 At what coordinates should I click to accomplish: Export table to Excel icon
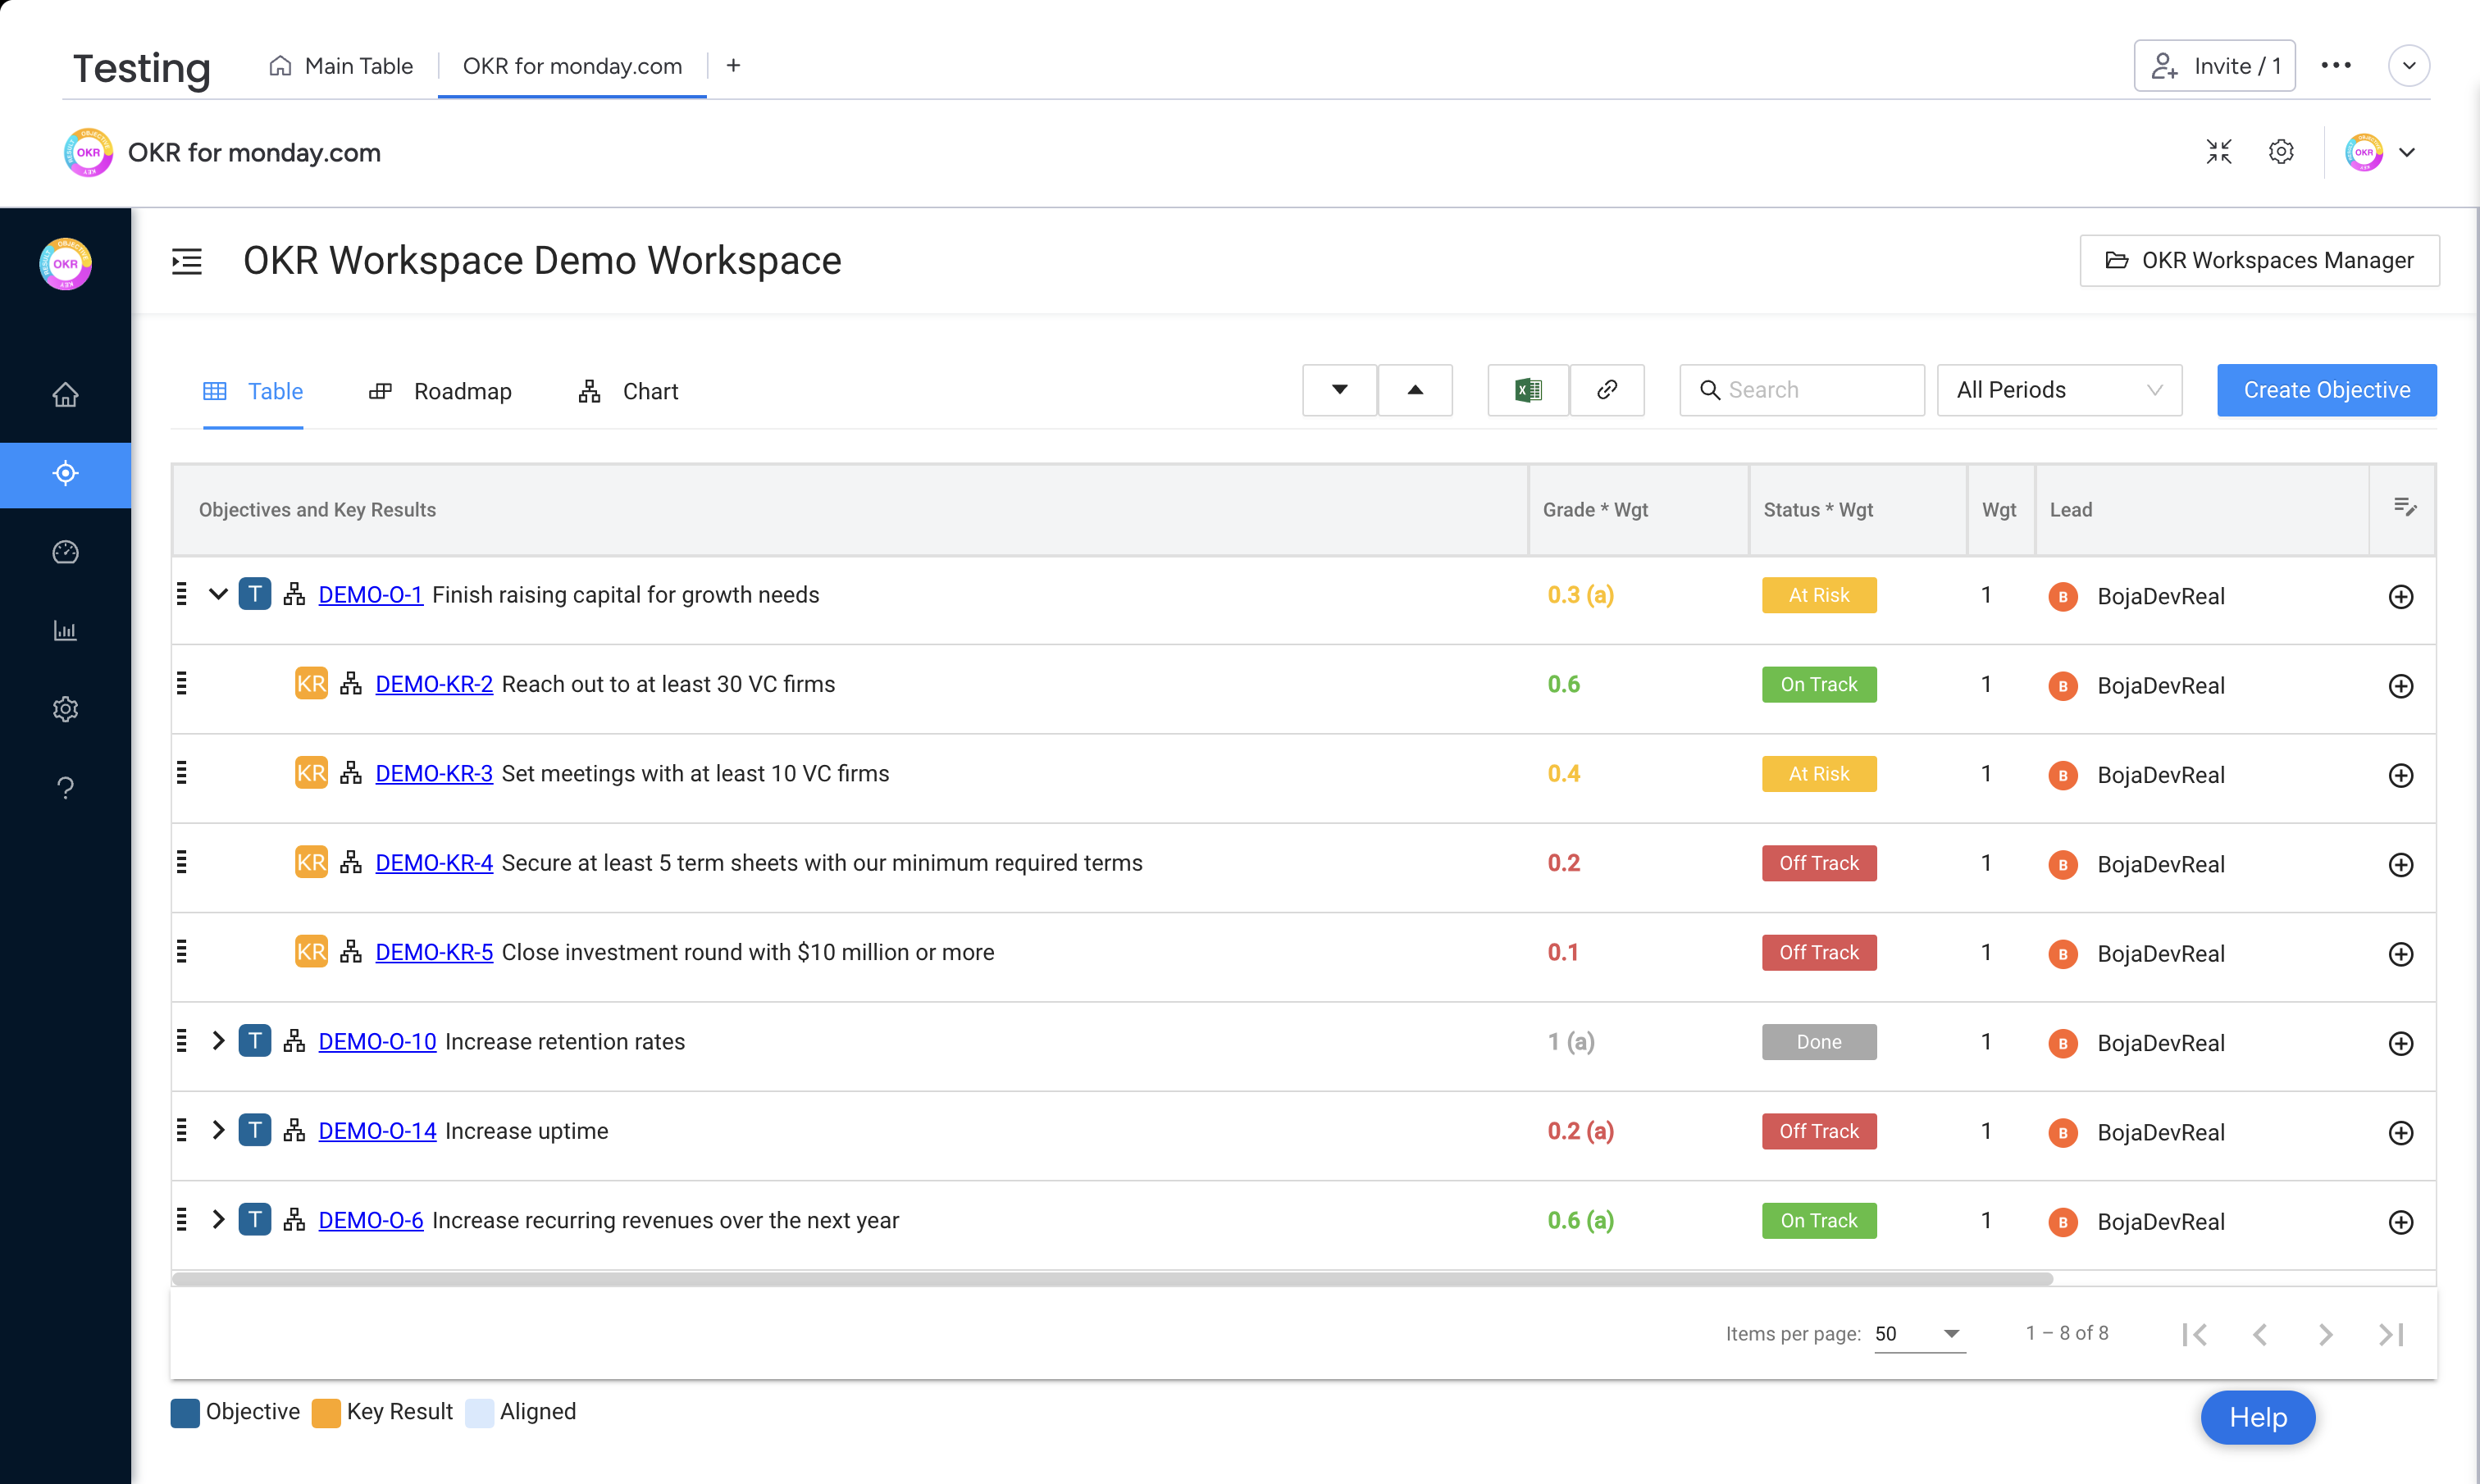click(1527, 390)
